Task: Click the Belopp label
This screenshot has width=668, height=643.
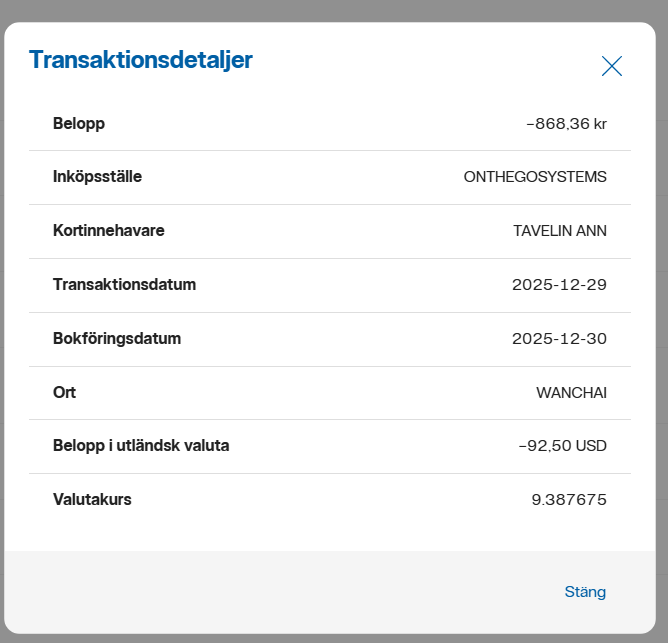Action: pyautogui.click(x=79, y=123)
